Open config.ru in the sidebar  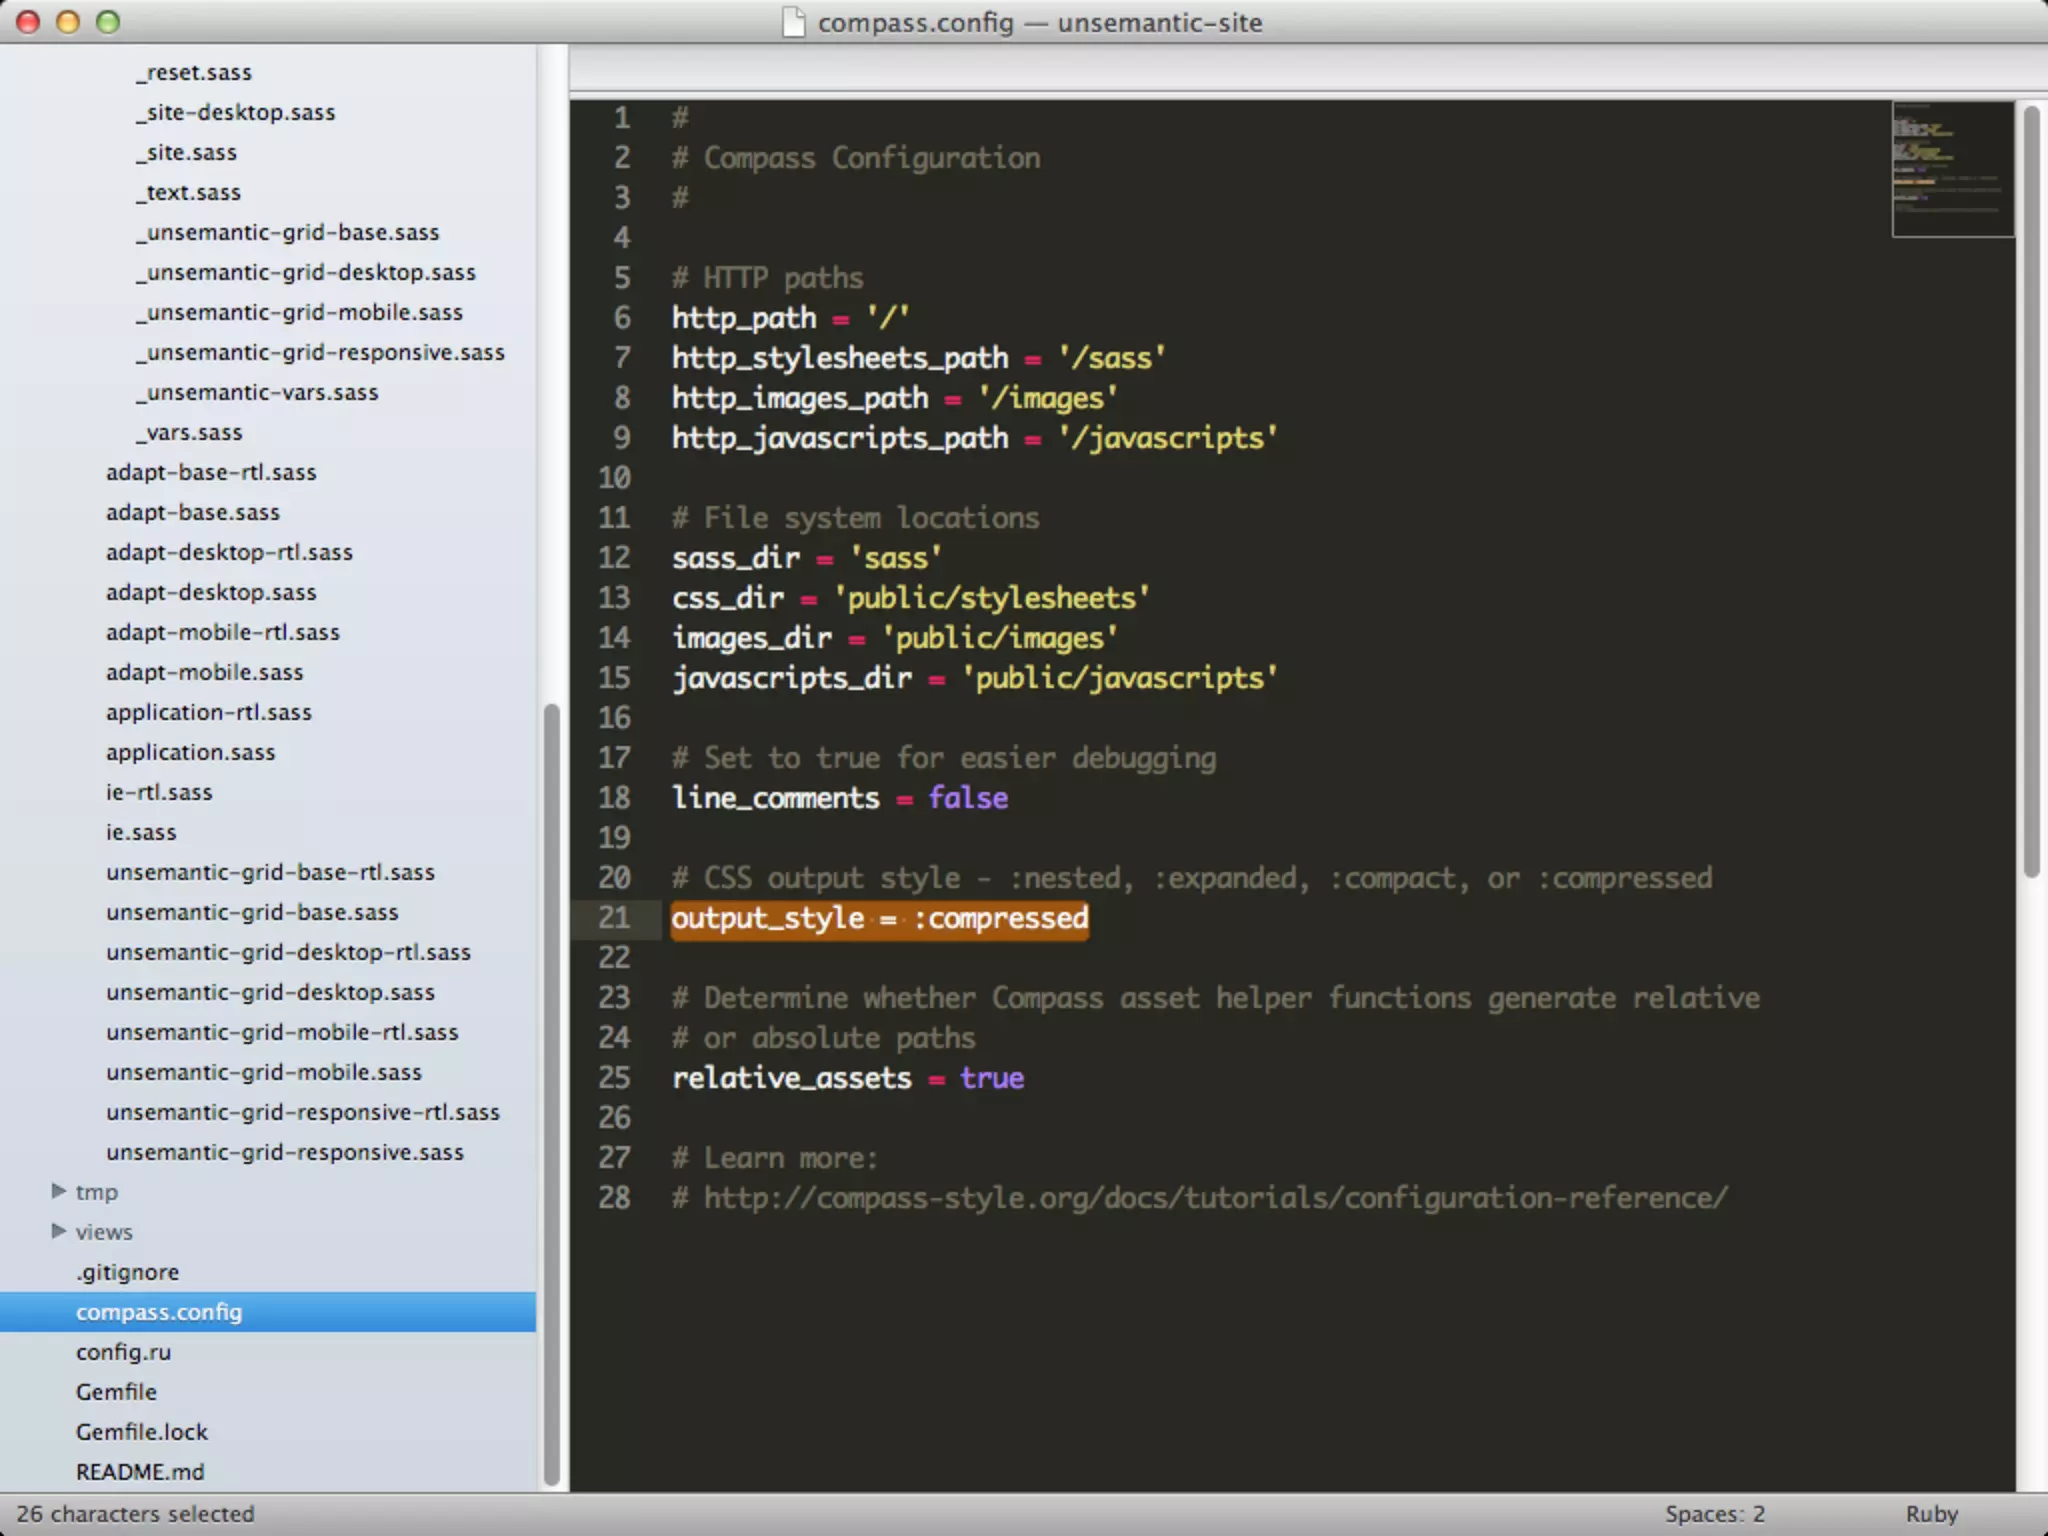(x=123, y=1352)
